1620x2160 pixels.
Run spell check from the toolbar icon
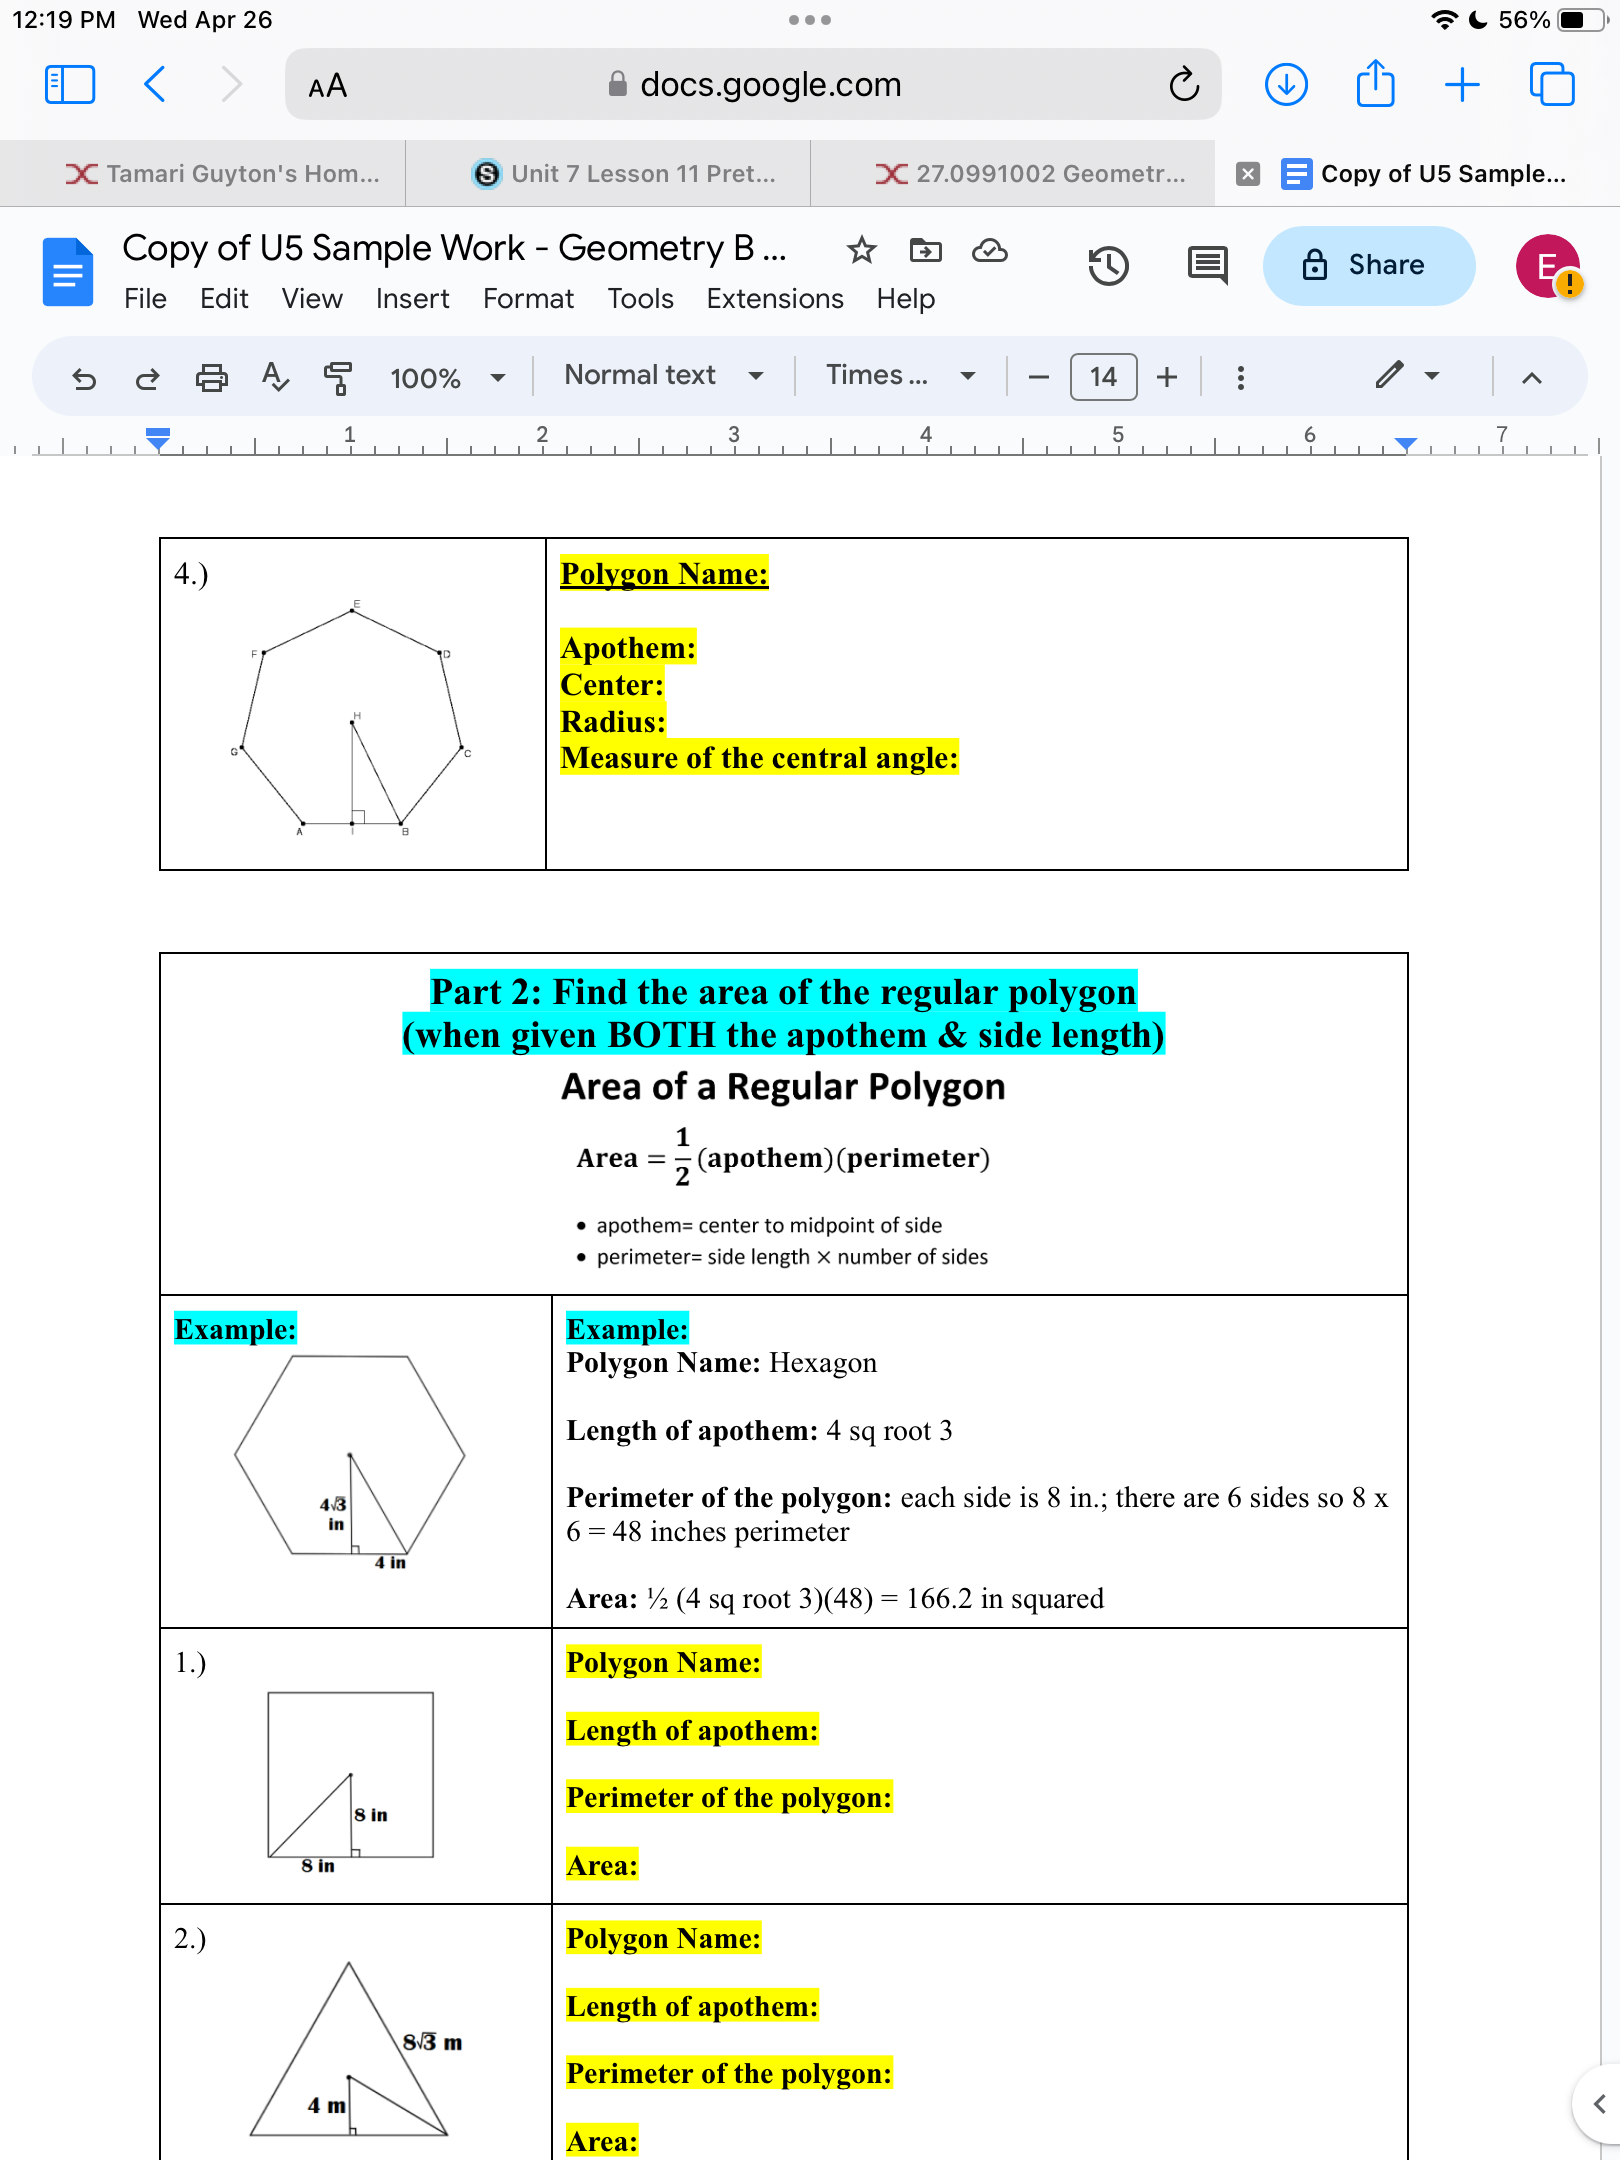point(275,377)
